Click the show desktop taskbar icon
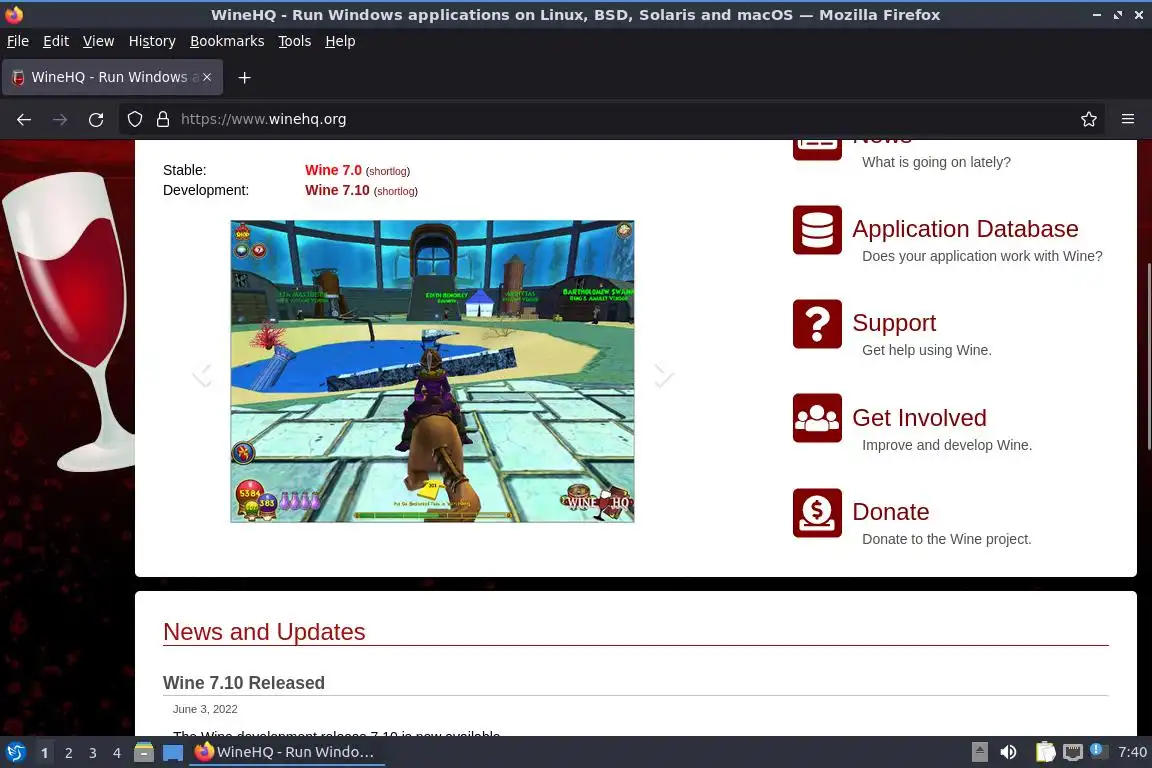 tap(173, 753)
